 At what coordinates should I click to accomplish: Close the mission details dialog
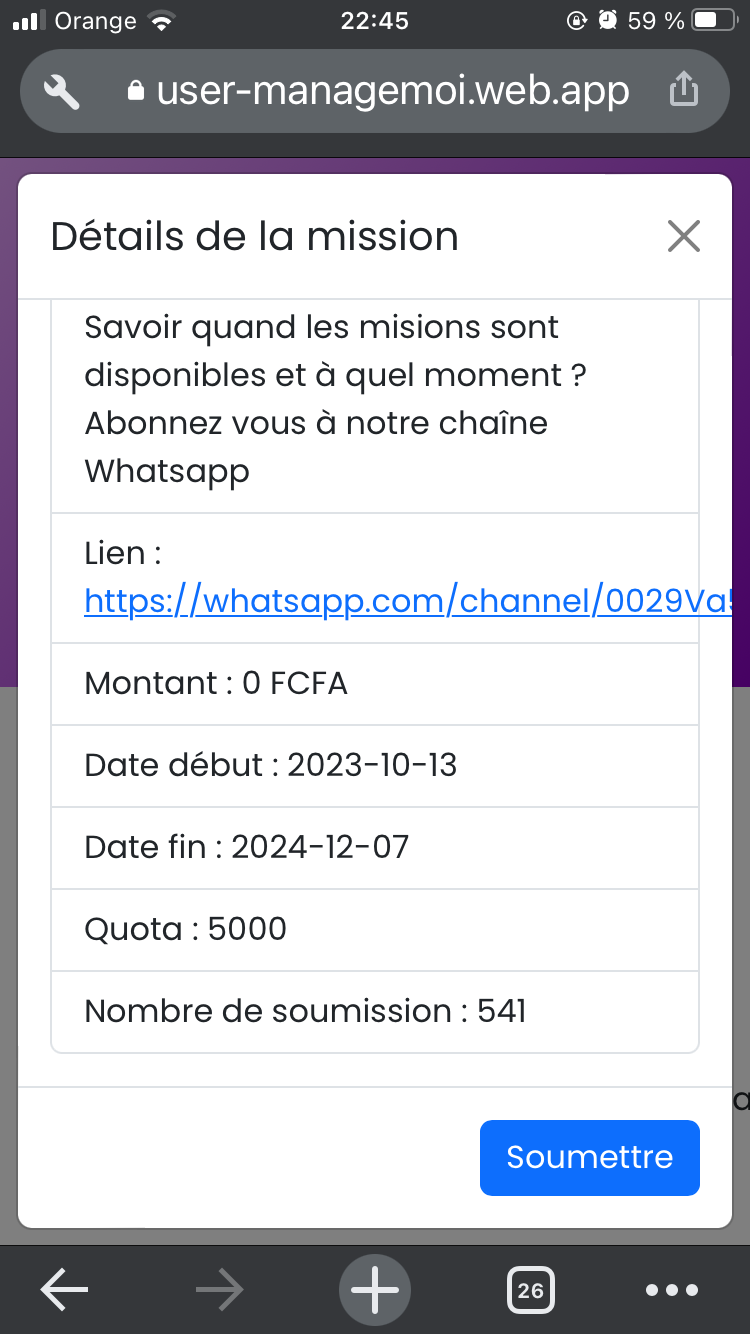click(684, 237)
